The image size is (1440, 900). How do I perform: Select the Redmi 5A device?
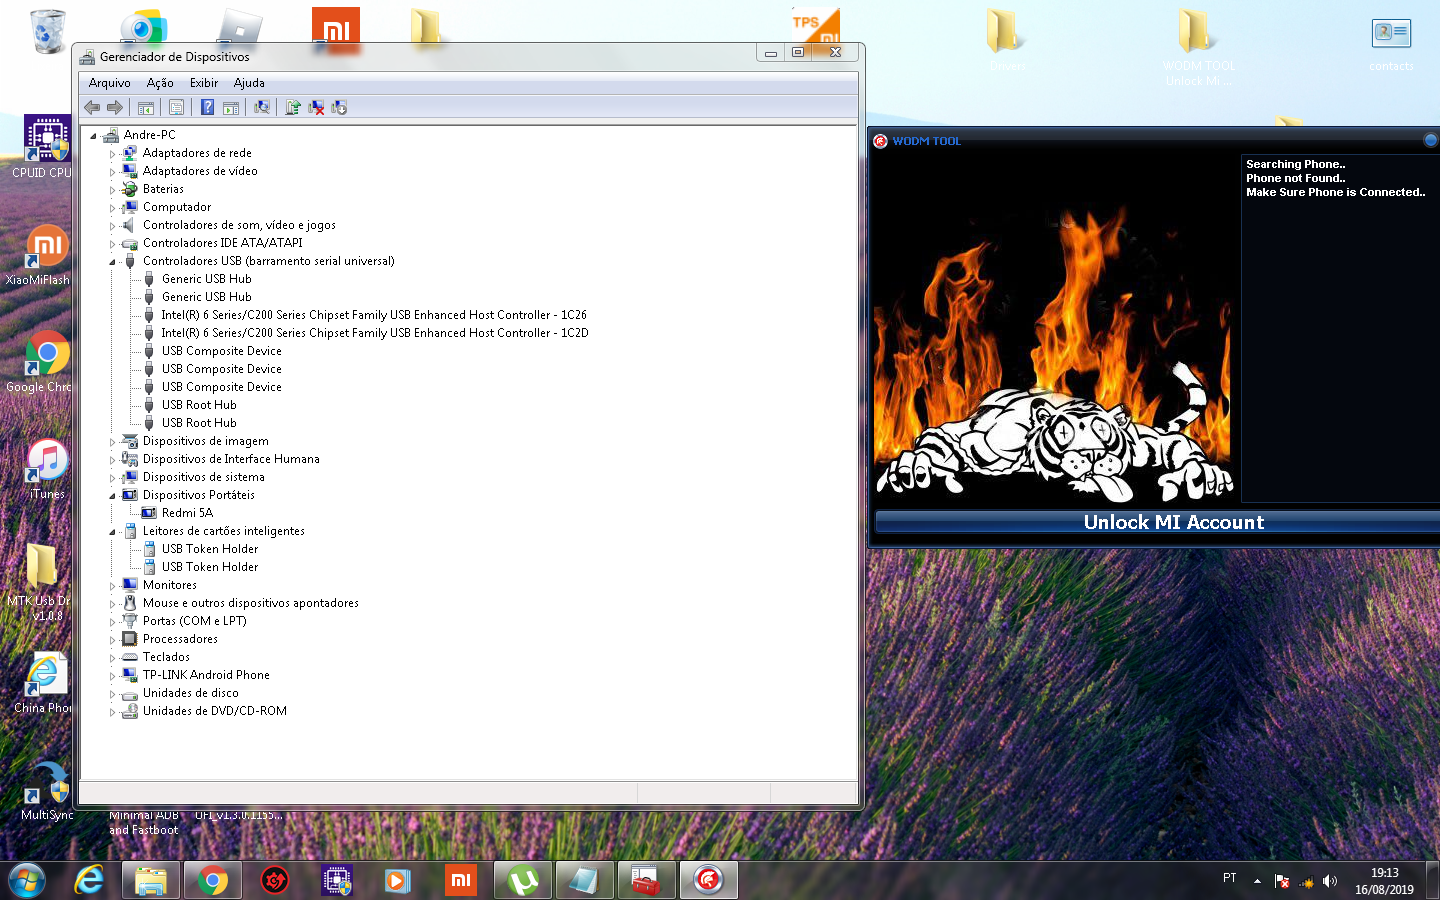(x=187, y=513)
